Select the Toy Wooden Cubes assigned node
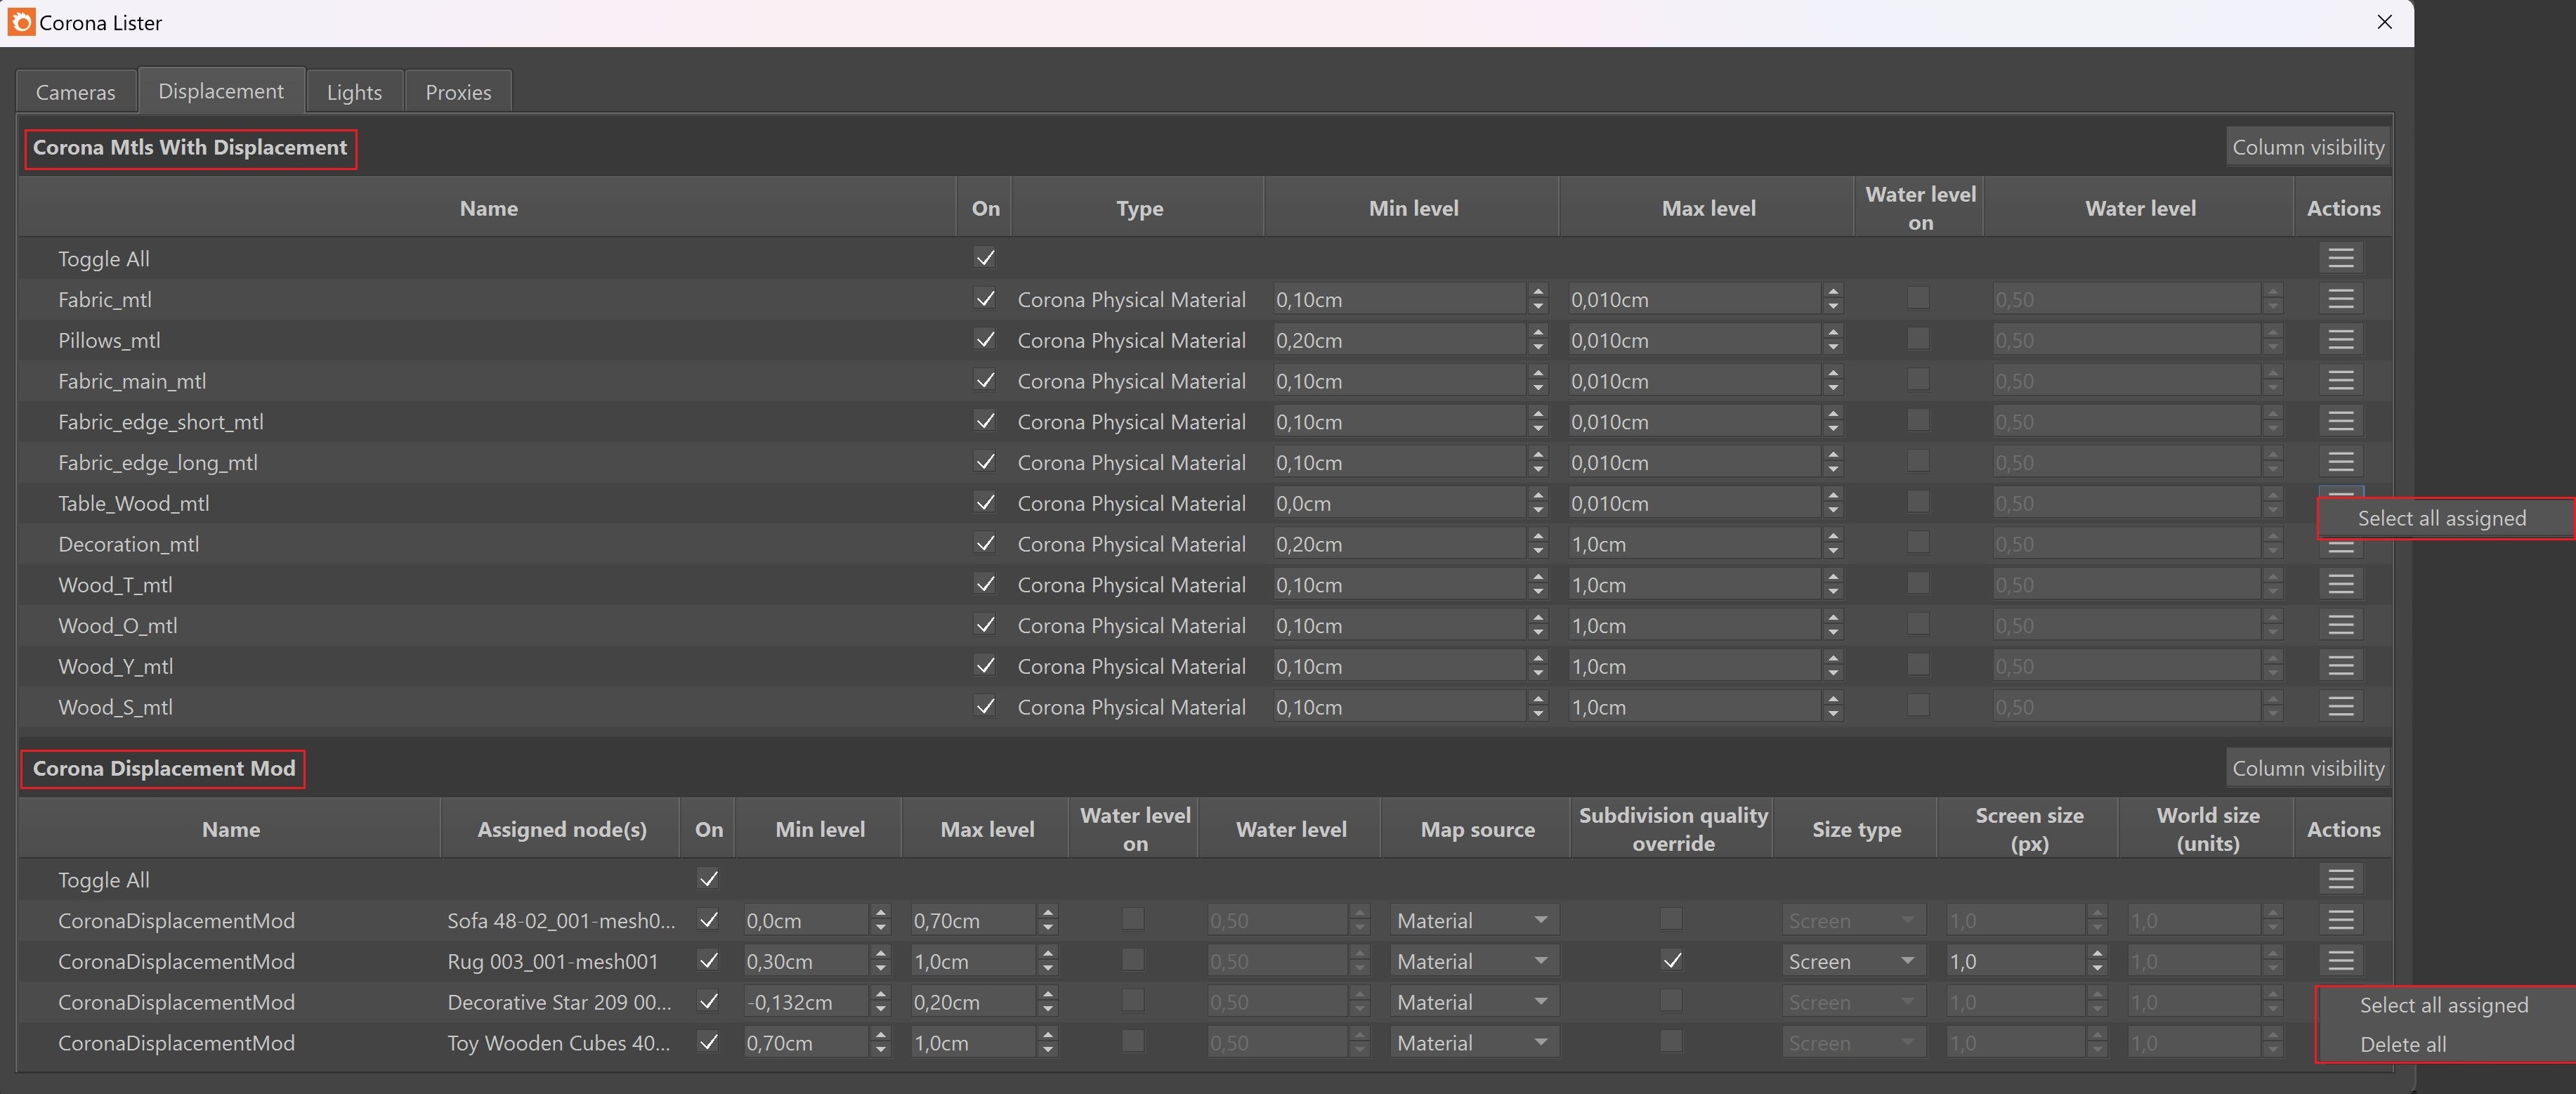2576x1094 pixels. 559,1042
